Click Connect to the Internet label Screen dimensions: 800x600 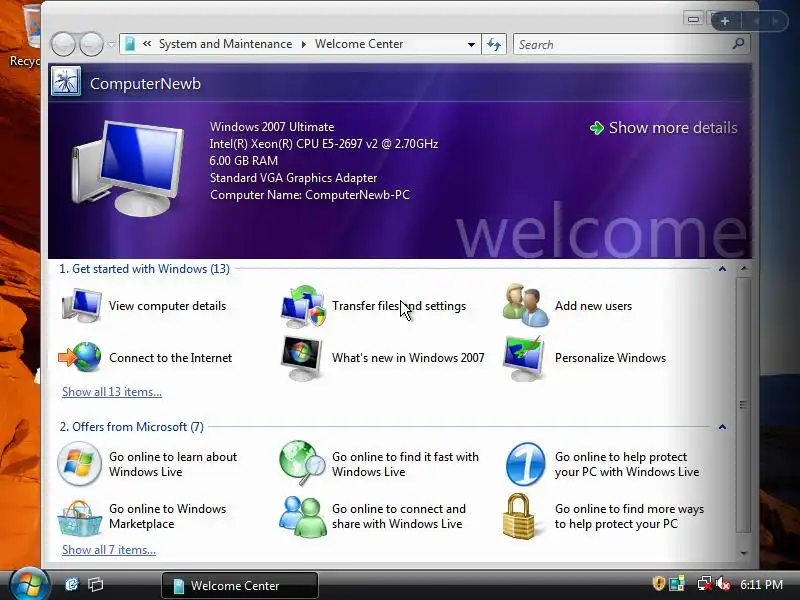[x=170, y=358]
